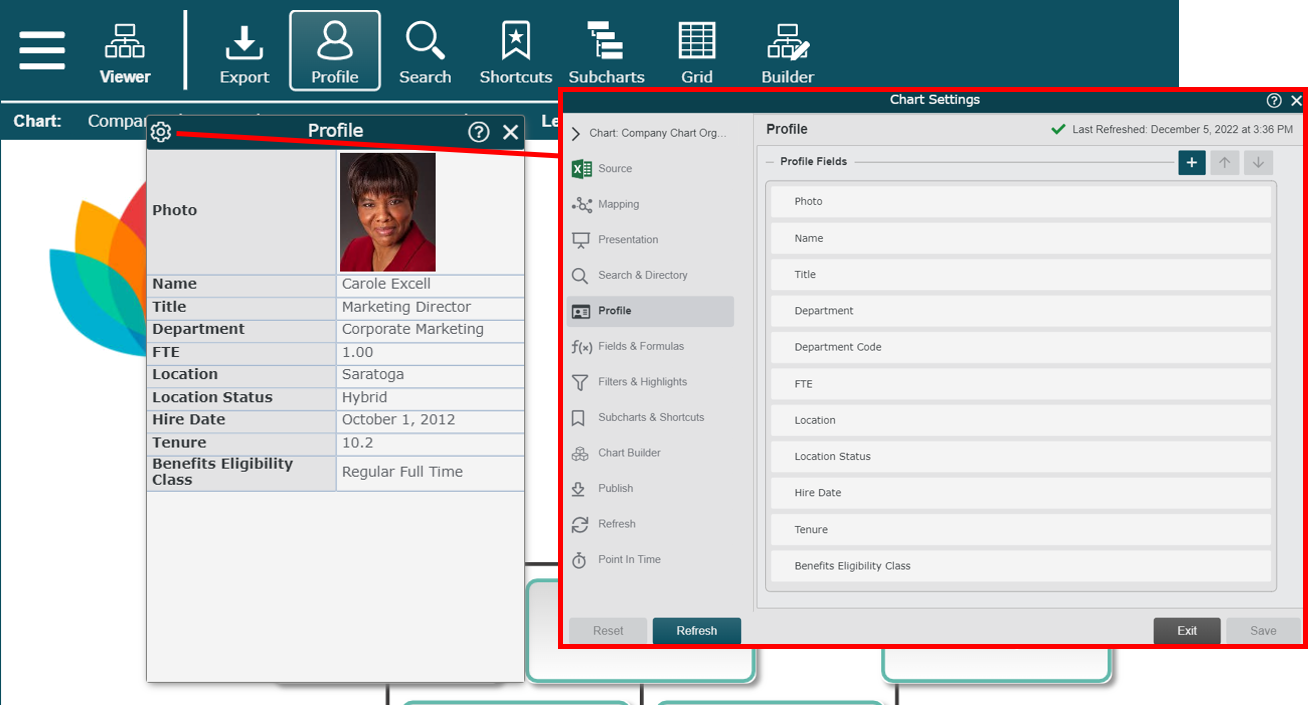
Task: Click the Profile panel gear icon
Action: (x=161, y=131)
